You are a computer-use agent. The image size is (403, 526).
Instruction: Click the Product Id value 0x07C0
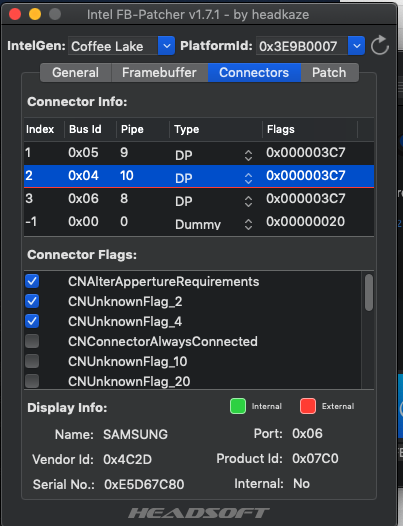315,458
